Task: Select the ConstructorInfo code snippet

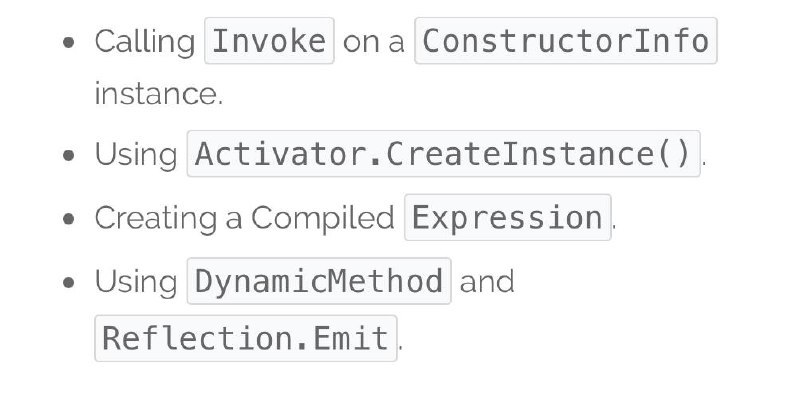Action: pos(566,41)
